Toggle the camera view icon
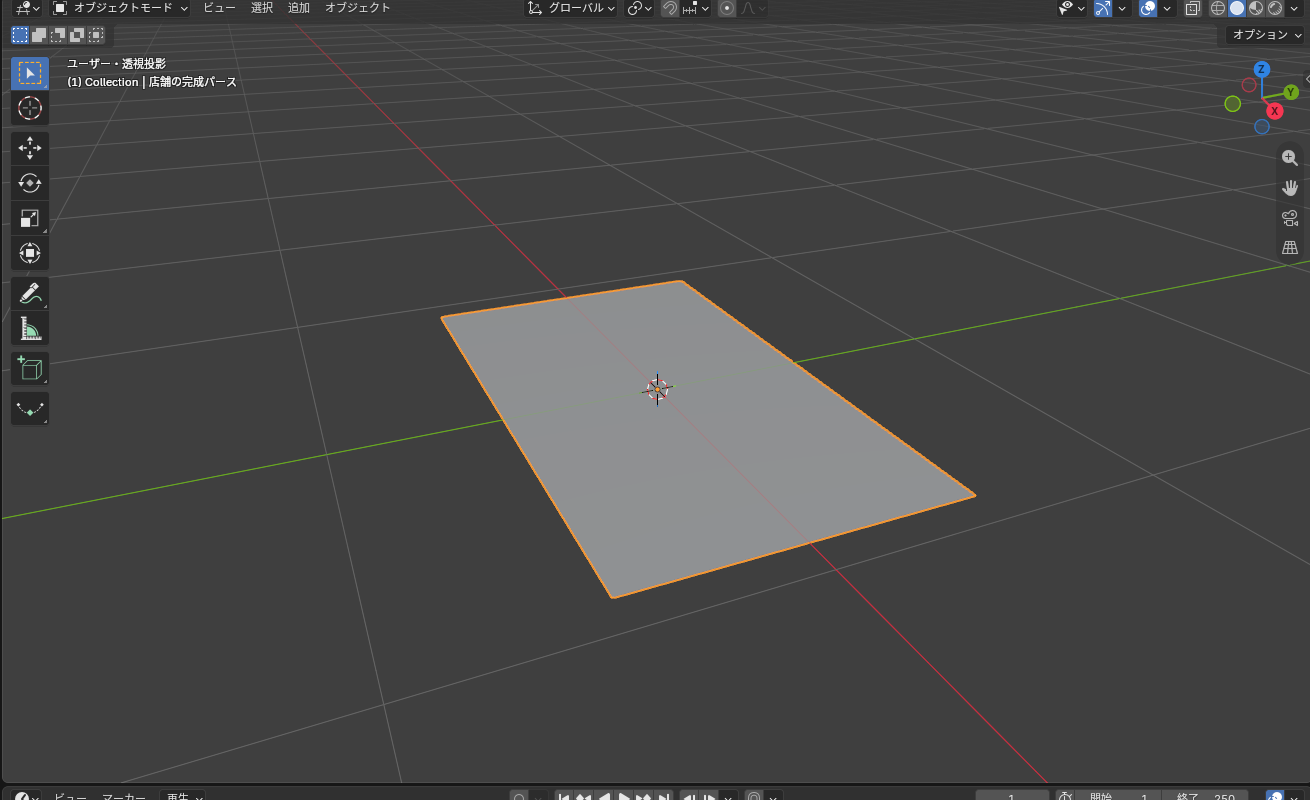This screenshot has height=800, width=1310. click(1290, 218)
